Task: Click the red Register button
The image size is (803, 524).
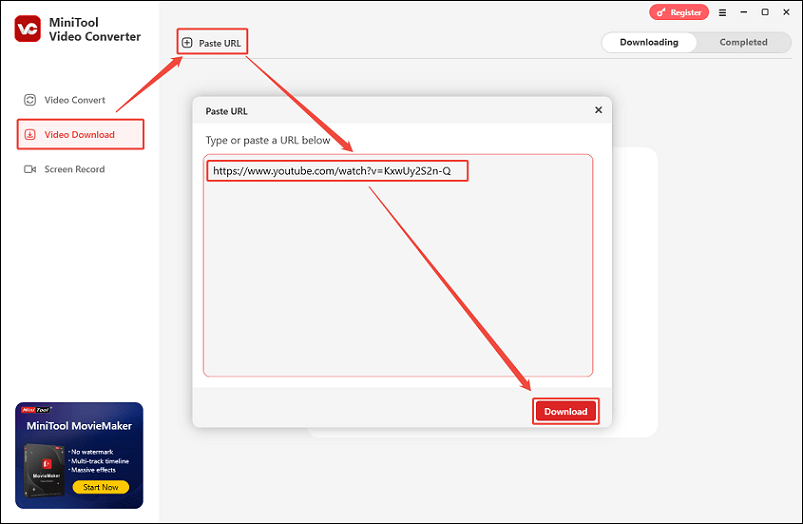Action: click(679, 12)
